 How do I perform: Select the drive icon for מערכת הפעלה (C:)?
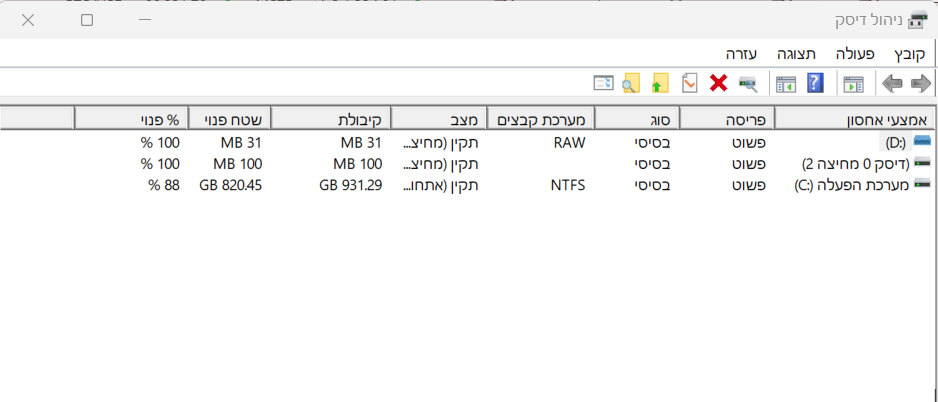tap(923, 185)
